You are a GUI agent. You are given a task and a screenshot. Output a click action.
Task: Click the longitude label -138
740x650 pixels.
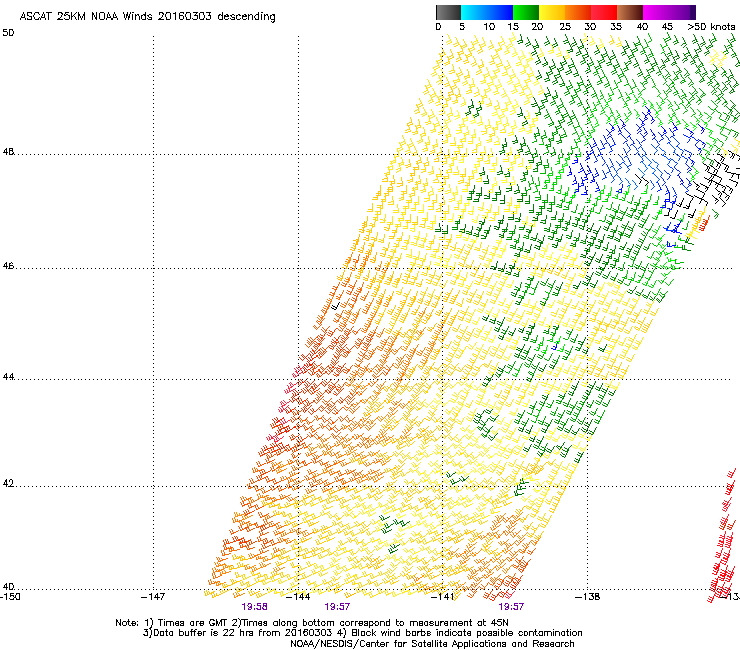[x=588, y=597]
